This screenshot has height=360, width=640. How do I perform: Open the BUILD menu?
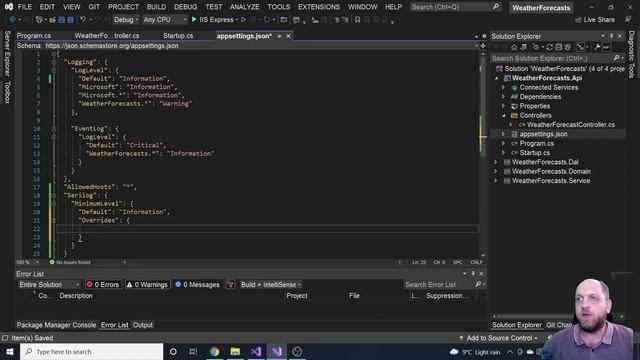[156, 7]
